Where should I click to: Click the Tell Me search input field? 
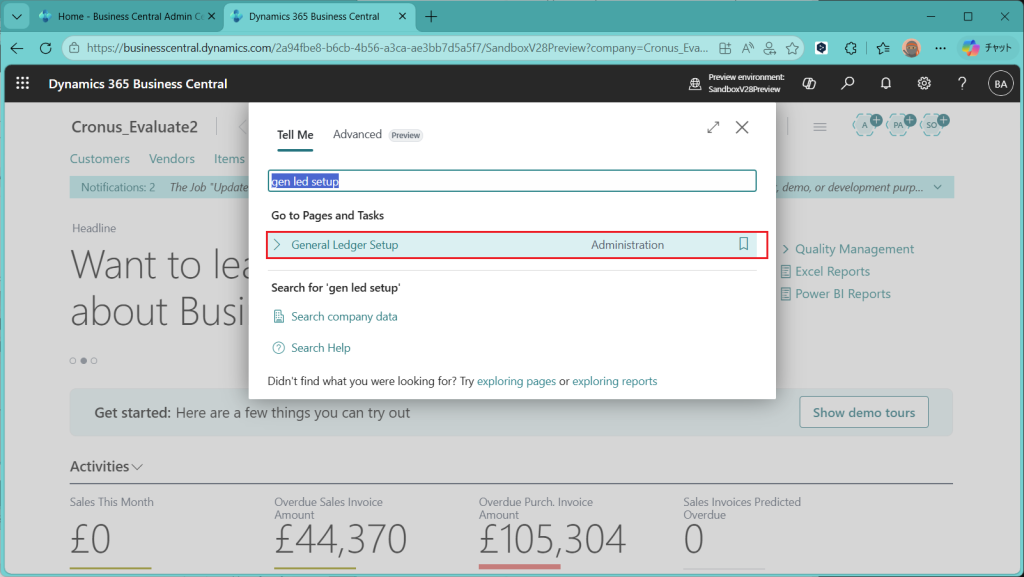pyautogui.click(x=512, y=182)
